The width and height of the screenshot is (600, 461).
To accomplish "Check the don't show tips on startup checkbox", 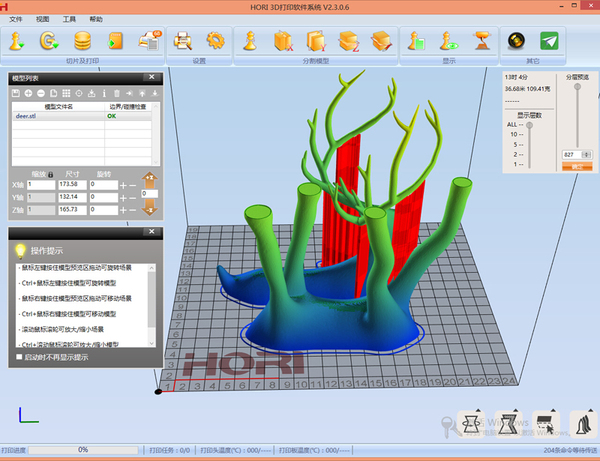I will coord(19,357).
